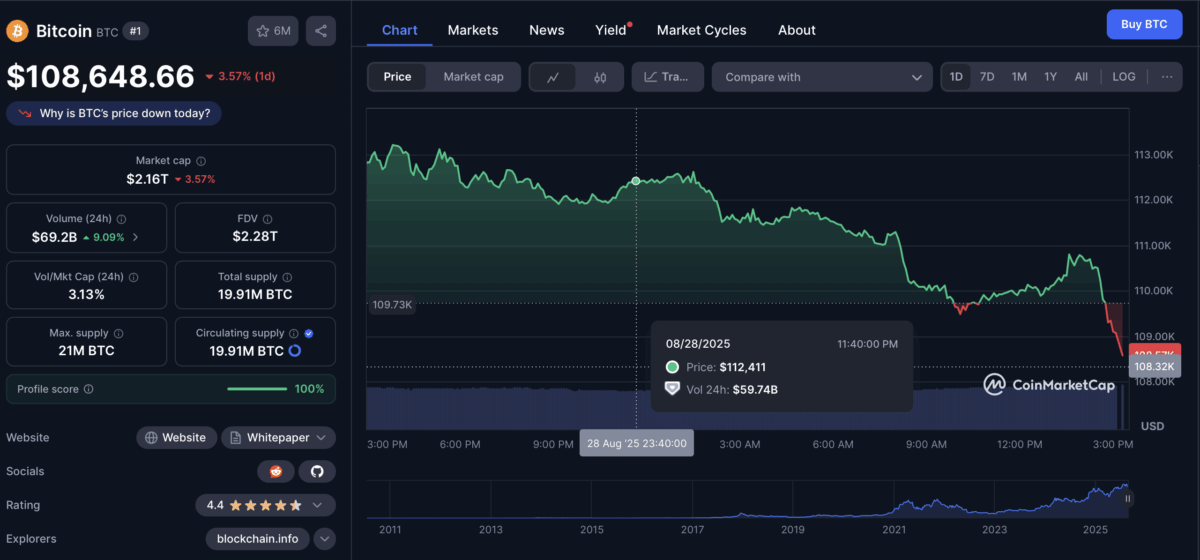The height and width of the screenshot is (560, 1200).
Task: Open the blockchain.info explorer
Action: [x=258, y=539]
